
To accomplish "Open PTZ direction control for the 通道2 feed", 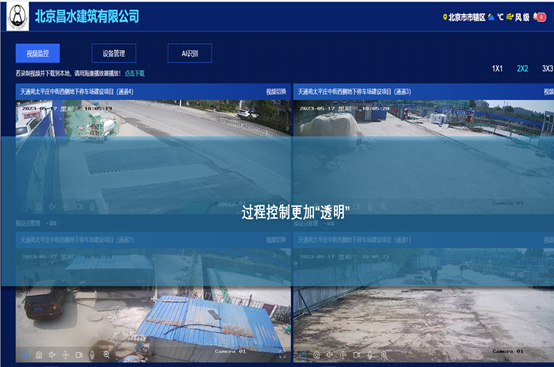I will tap(66, 355).
